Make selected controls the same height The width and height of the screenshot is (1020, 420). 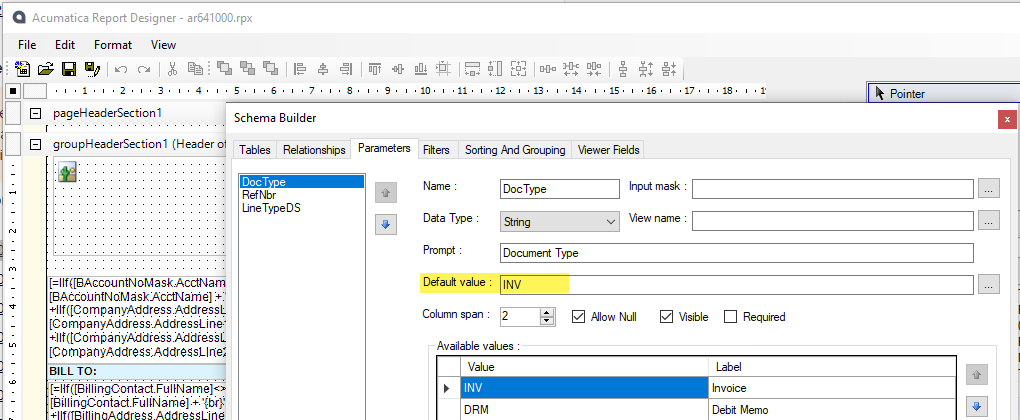click(496, 68)
